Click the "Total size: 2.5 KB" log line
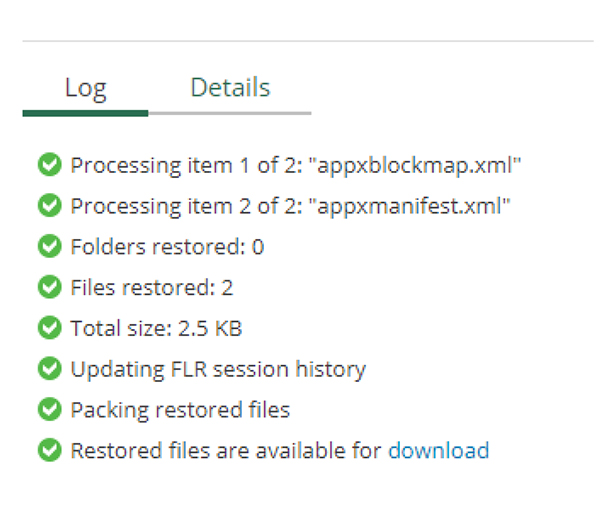Image resolution: width=600 pixels, height=526 pixels. click(x=156, y=328)
